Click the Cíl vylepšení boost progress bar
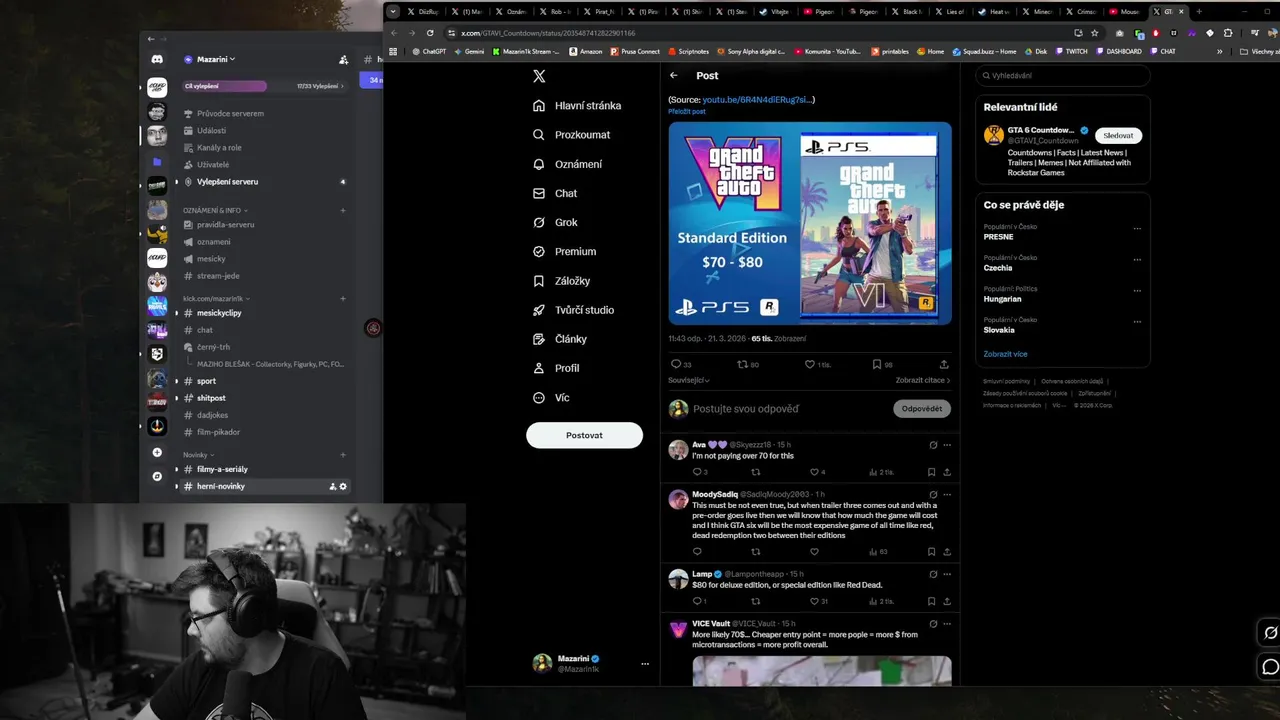The height and width of the screenshot is (720, 1280). [263, 86]
